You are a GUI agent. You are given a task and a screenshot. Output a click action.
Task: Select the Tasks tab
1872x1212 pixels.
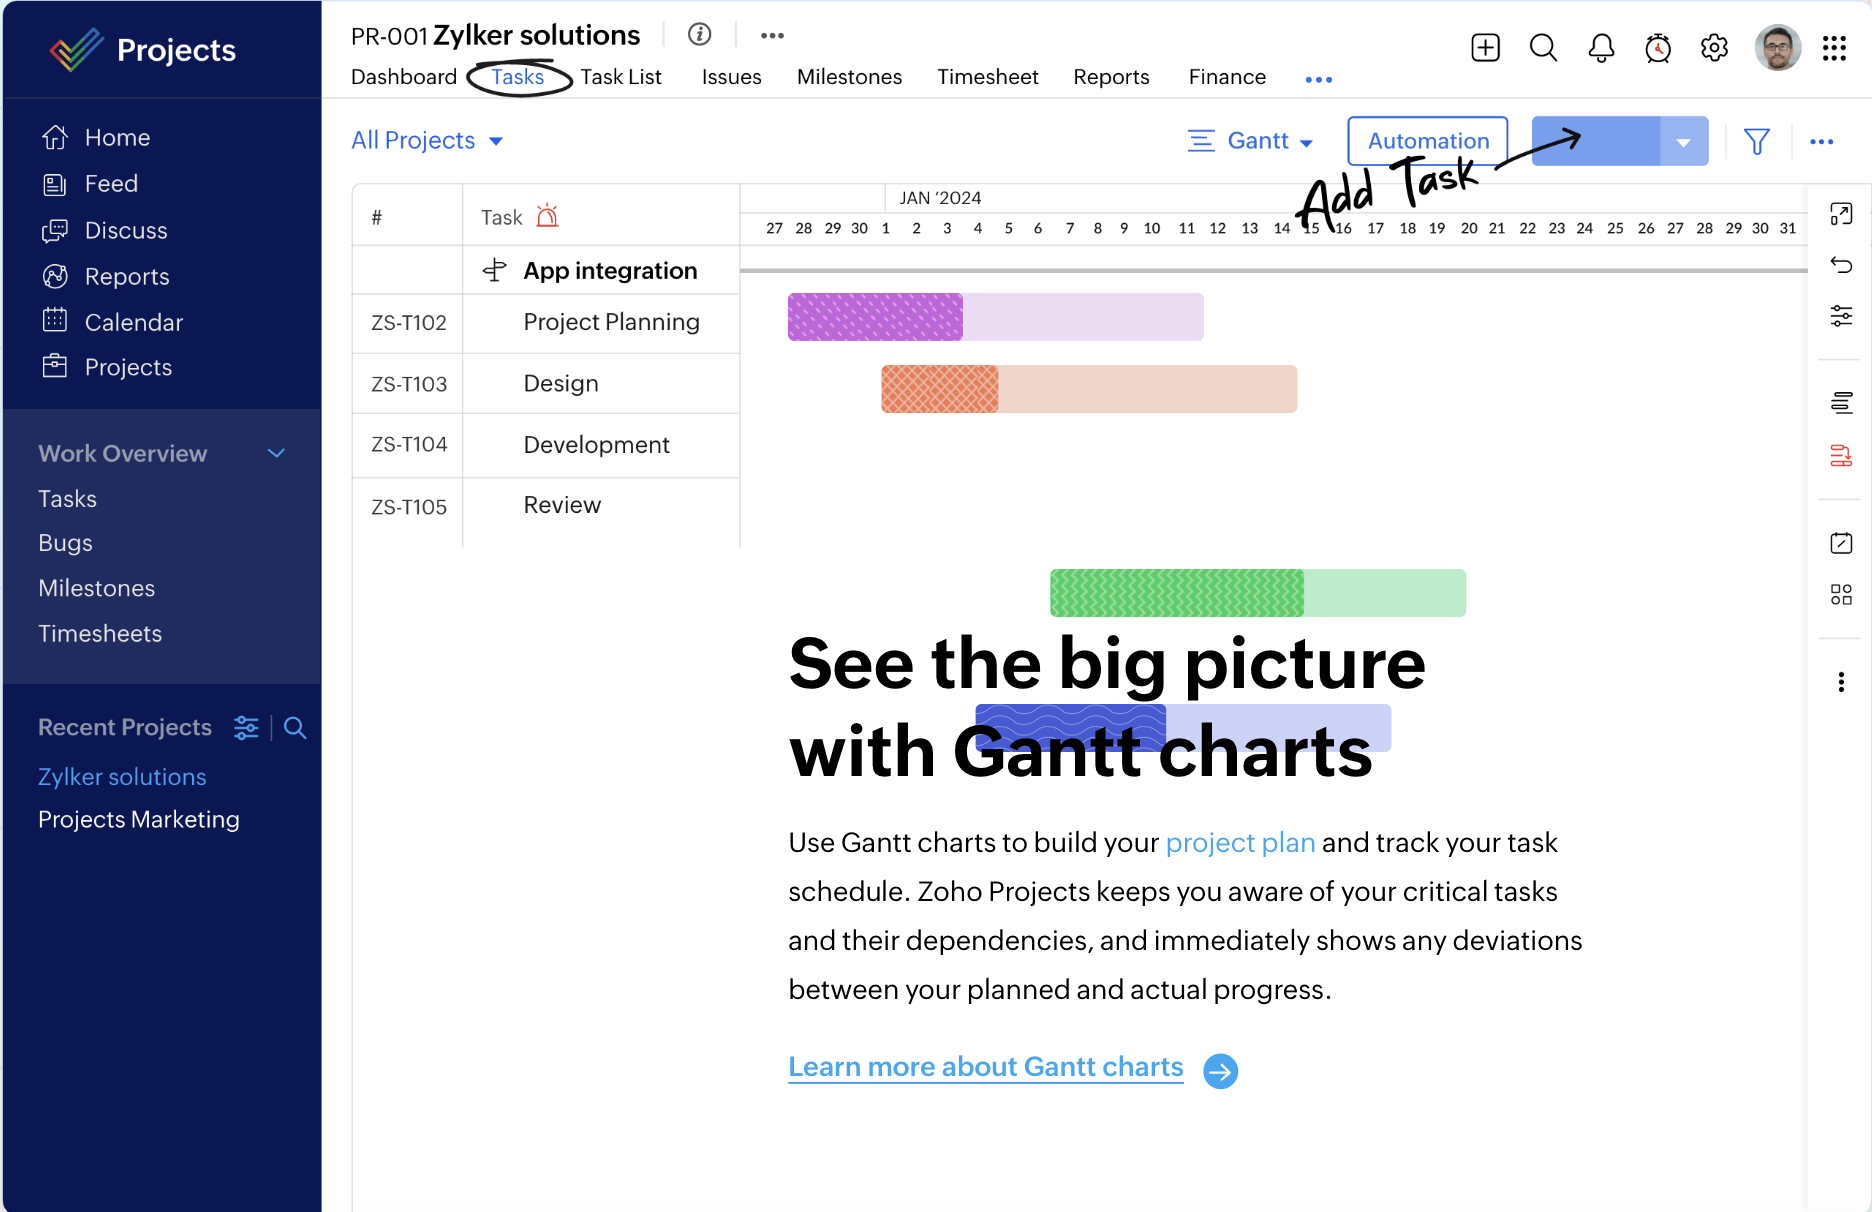(x=518, y=77)
